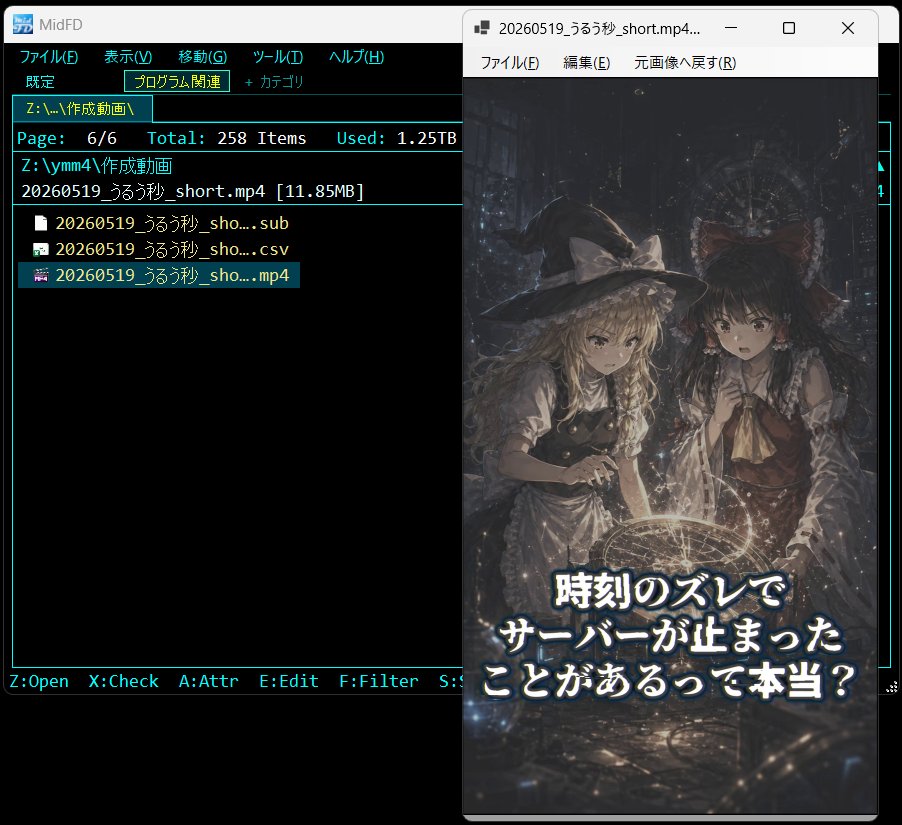Click the E:Edit command

[289, 681]
